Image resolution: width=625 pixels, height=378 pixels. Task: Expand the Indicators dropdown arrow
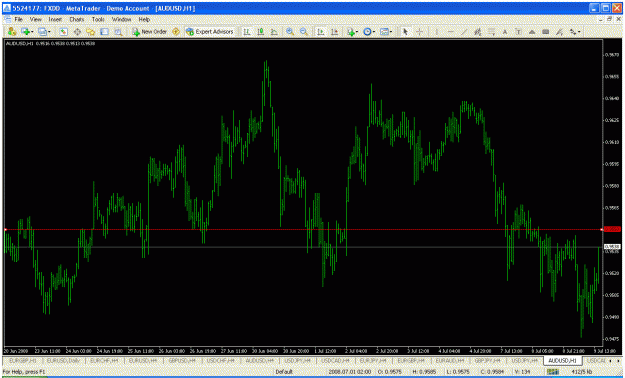pyautogui.click(x=357, y=32)
